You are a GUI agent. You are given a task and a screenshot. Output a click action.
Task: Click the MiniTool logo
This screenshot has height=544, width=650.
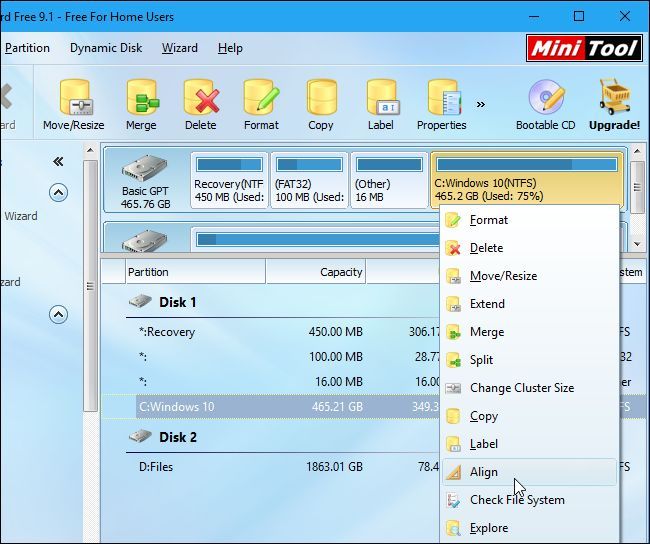(x=584, y=48)
